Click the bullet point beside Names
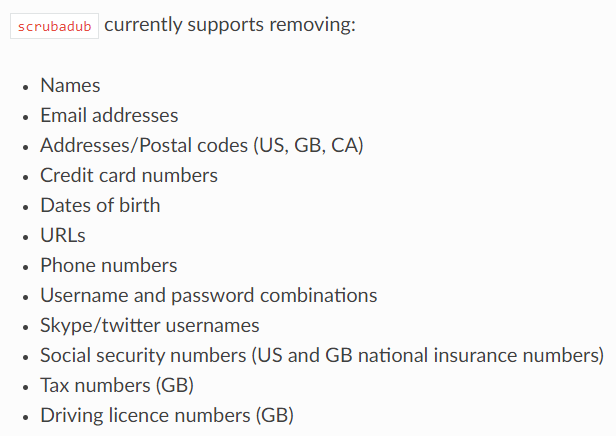 tap(26, 87)
